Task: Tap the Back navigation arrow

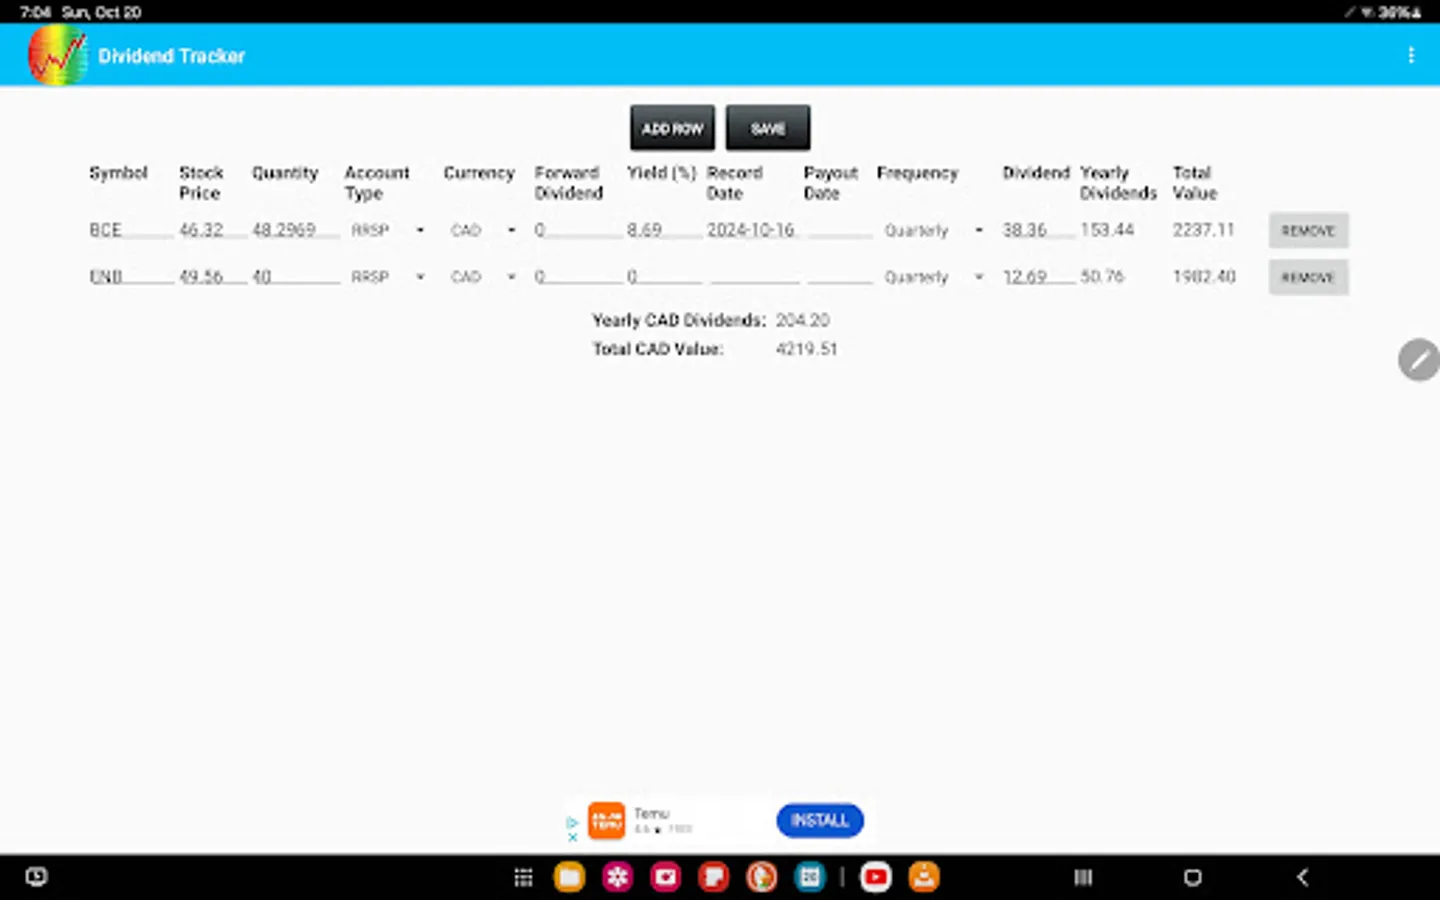Action: pyautogui.click(x=1301, y=877)
